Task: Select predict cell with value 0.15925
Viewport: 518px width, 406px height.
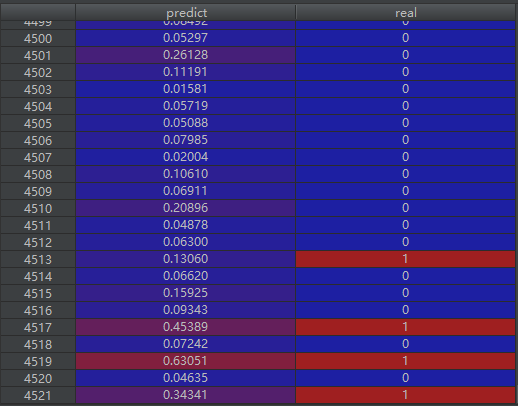Action: point(186,293)
